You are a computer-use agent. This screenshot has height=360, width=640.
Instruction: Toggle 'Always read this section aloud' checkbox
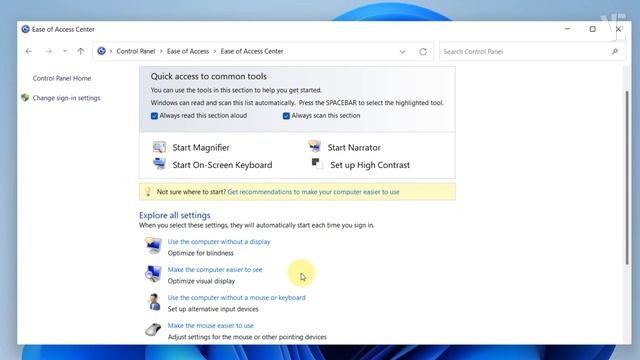tap(154, 116)
